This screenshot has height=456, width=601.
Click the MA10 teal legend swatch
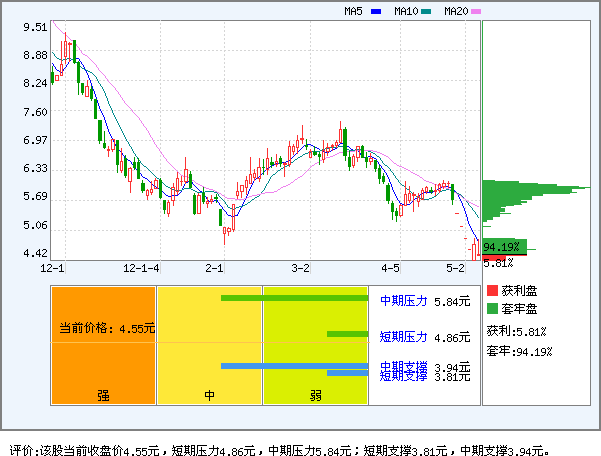[426, 11]
